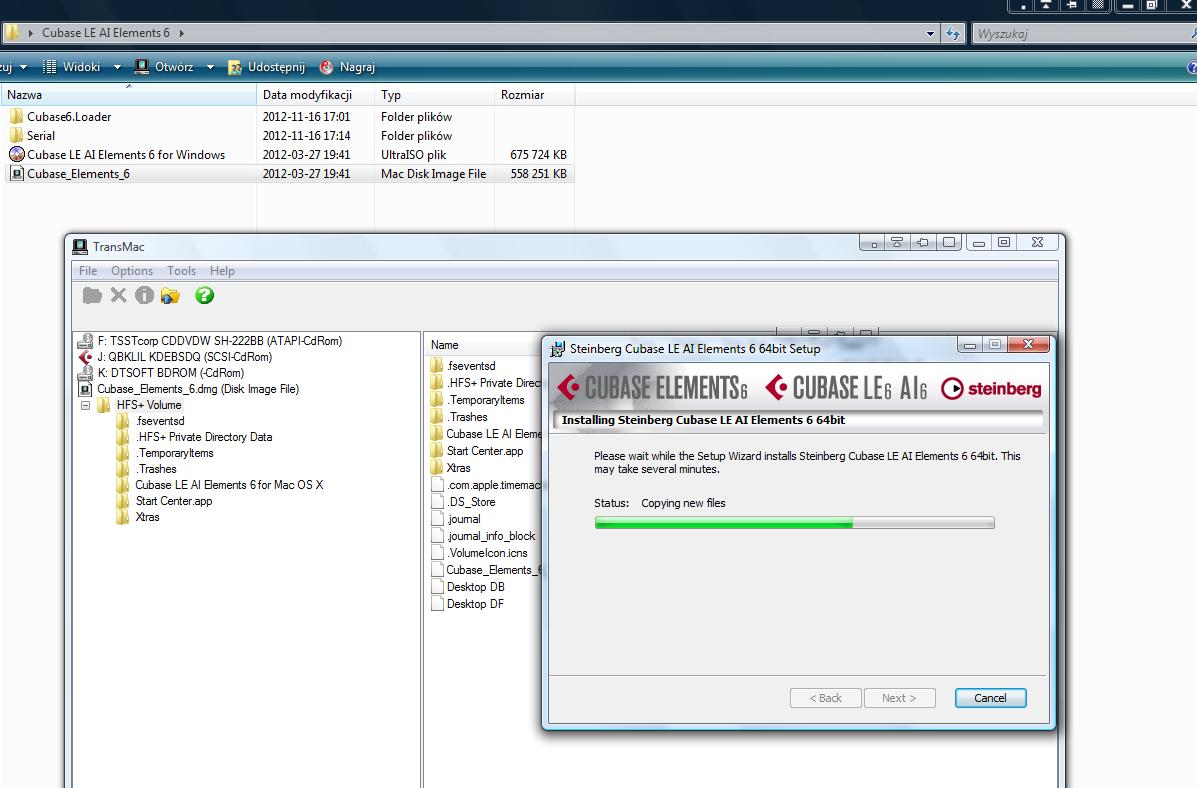The image size is (1197, 788).
Task: Select .HFS+ Private Directory Data tree folder
Action: pos(204,437)
